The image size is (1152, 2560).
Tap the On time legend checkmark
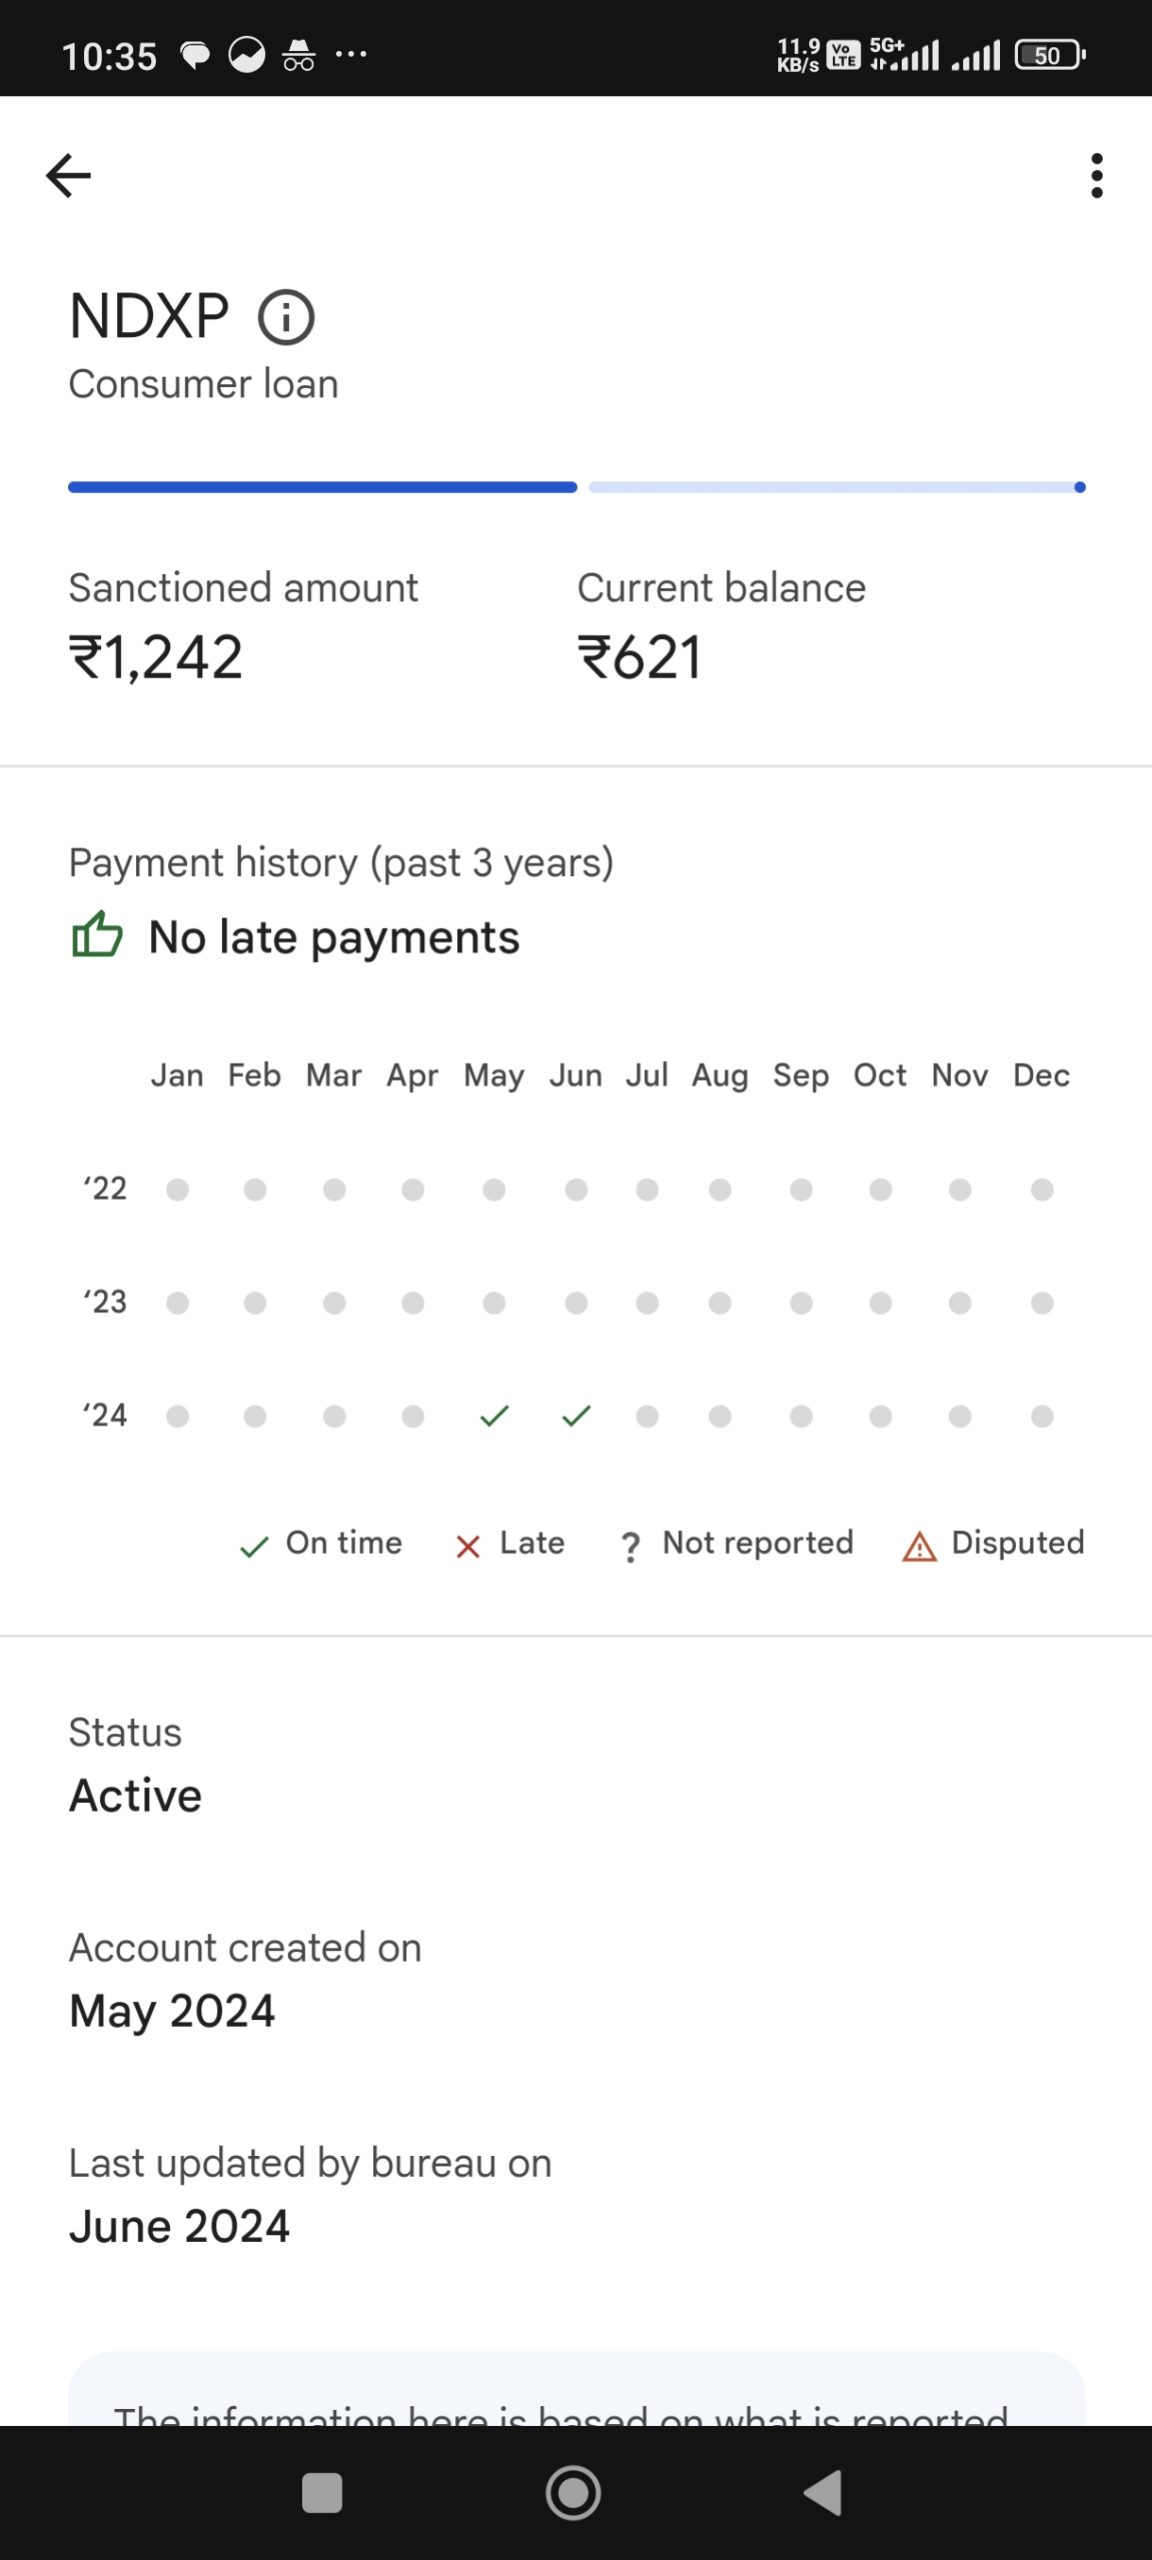point(254,1546)
